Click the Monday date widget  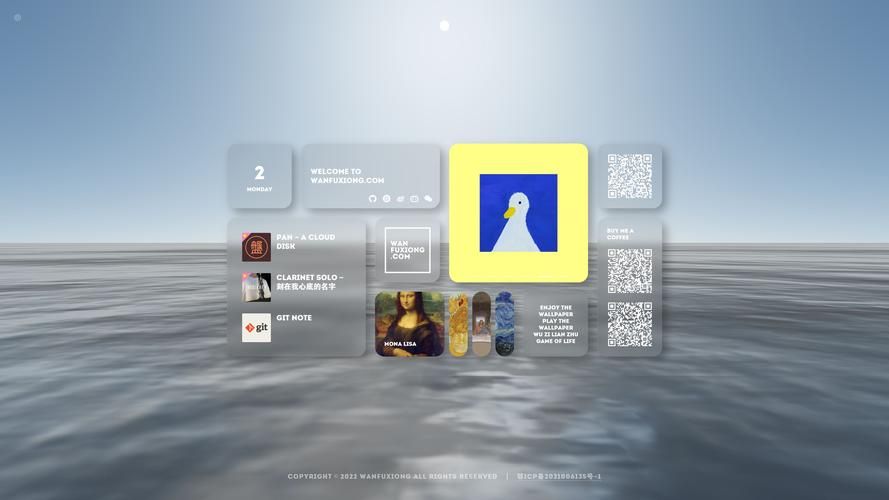click(259, 177)
